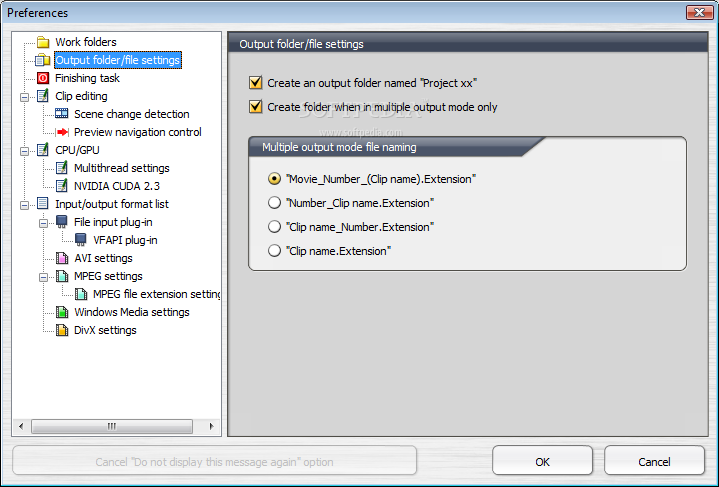Collapse the File input plug-in node
719x487 pixels.
[43, 223]
